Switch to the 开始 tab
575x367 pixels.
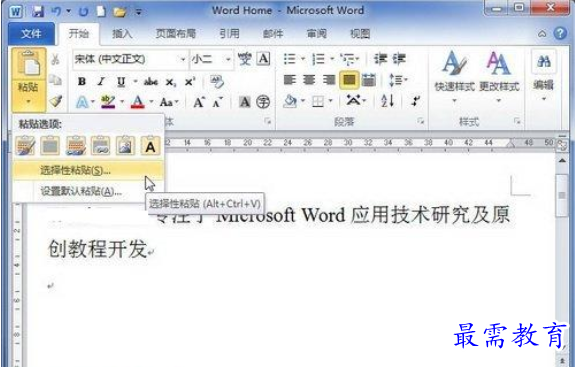point(79,34)
